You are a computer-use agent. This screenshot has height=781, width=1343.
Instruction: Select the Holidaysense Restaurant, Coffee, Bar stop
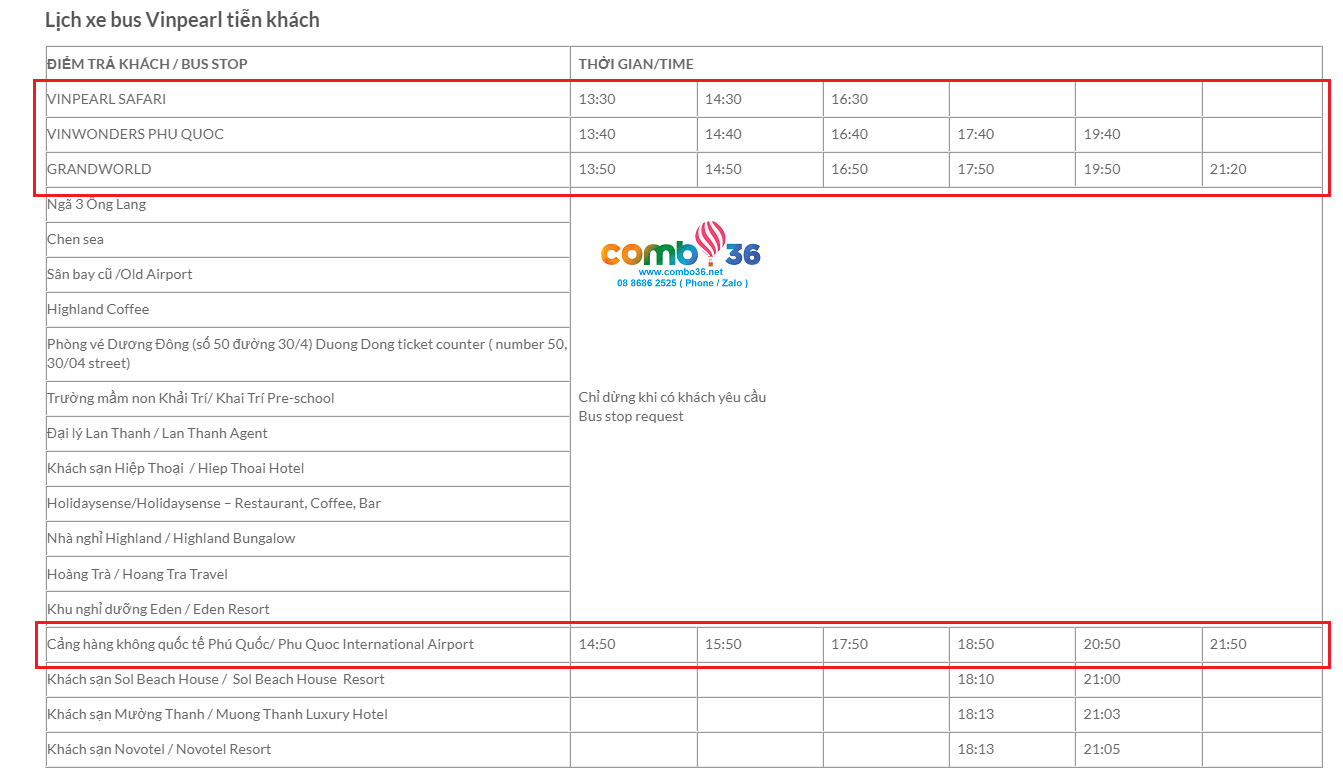[214, 503]
